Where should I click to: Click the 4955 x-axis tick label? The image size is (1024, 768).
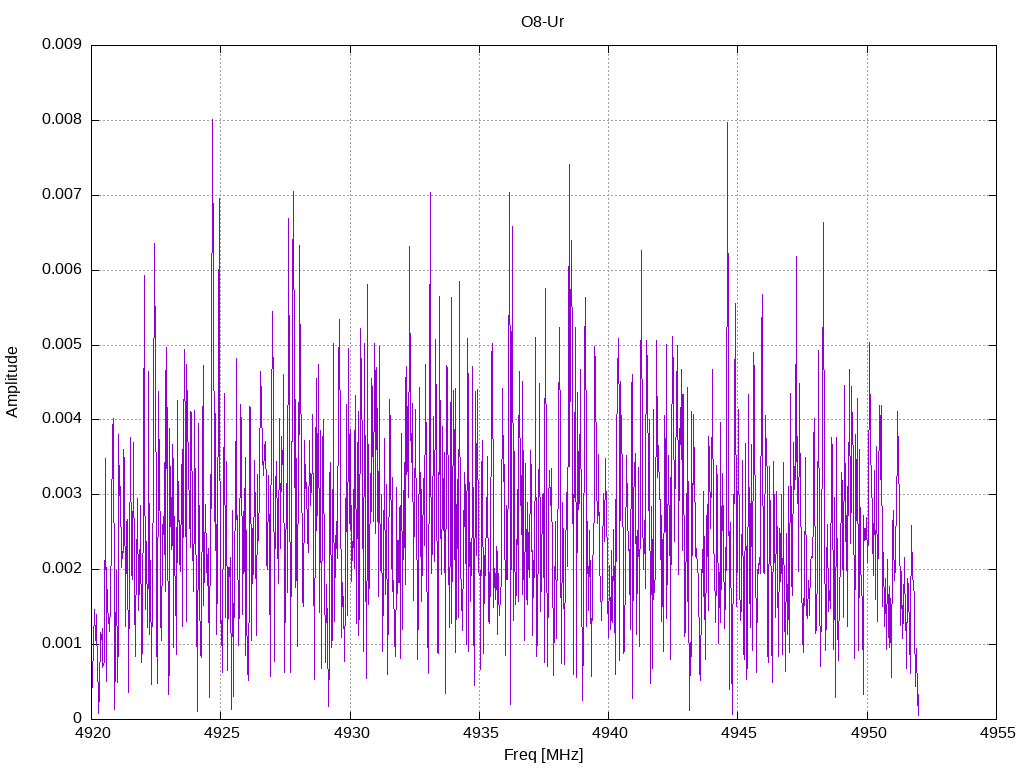[x=997, y=733]
